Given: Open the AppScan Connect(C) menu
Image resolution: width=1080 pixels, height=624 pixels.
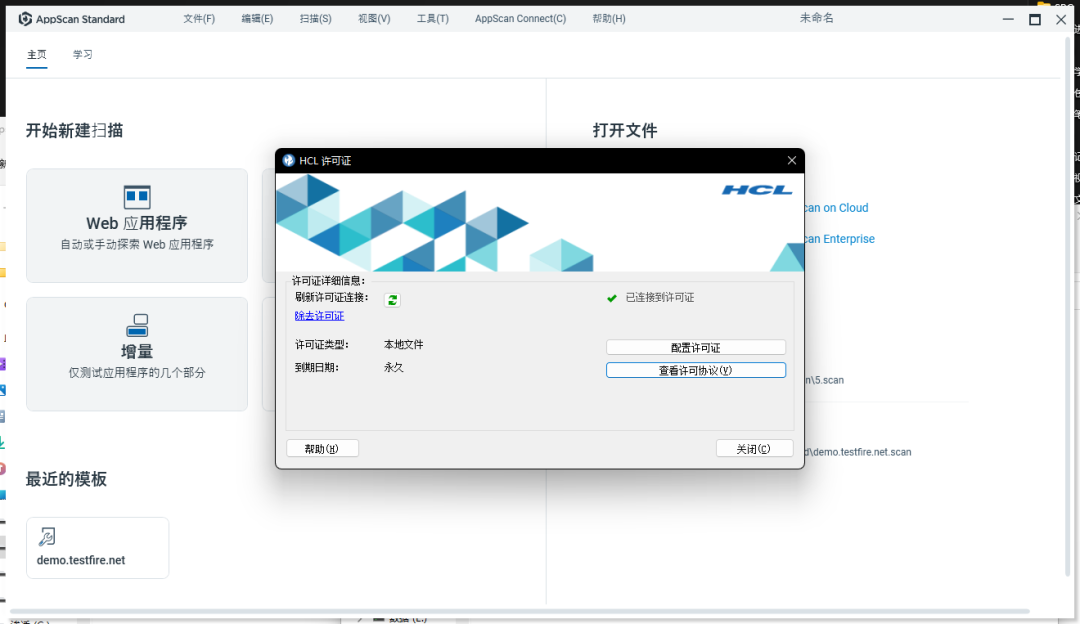Looking at the screenshot, I should coord(520,19).
